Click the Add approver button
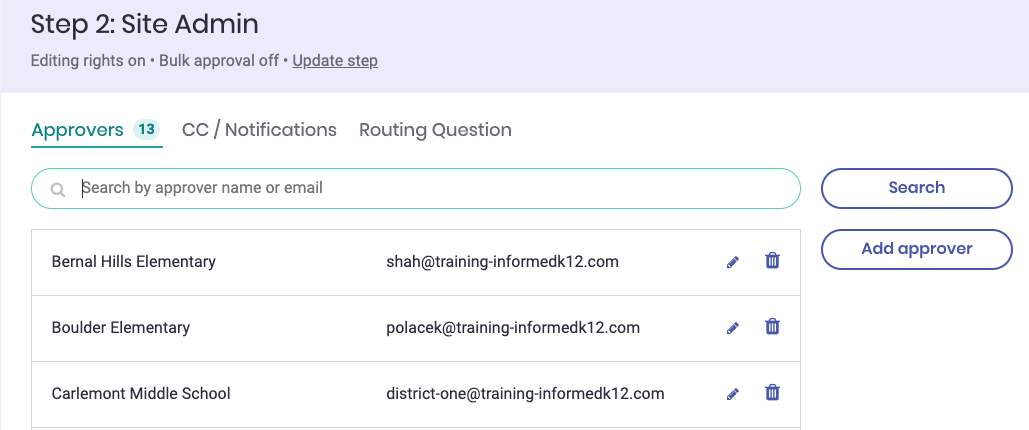Screen dimensions: 1029x430 [917, 249]
